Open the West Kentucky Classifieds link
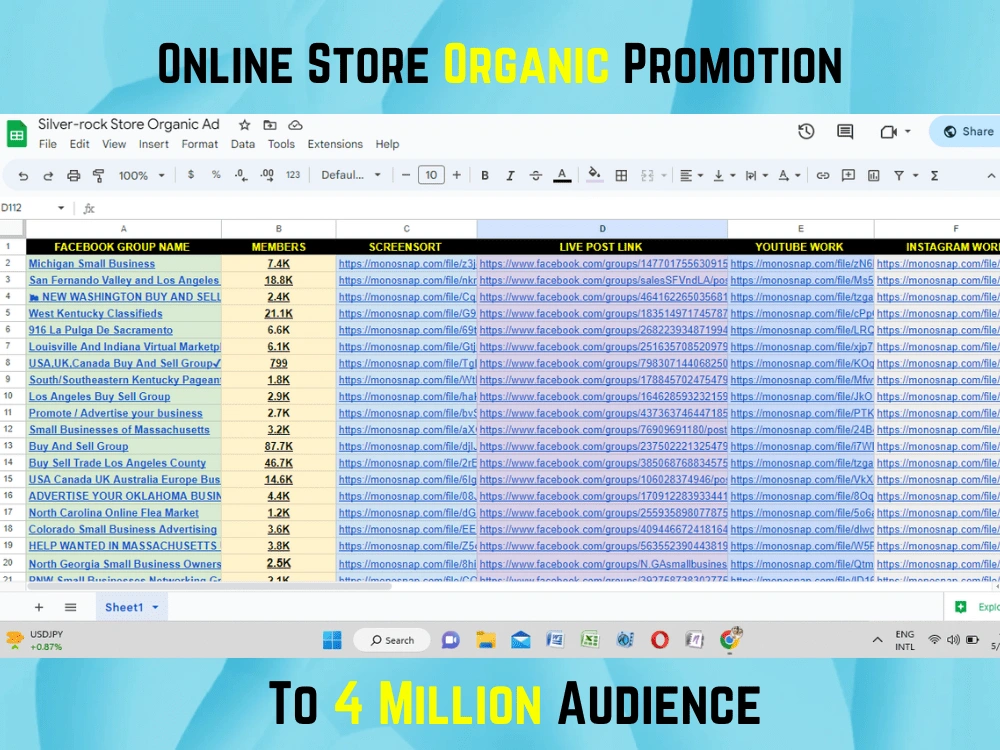The height and width of the screenshot is (750, 1000). (96, 313)
